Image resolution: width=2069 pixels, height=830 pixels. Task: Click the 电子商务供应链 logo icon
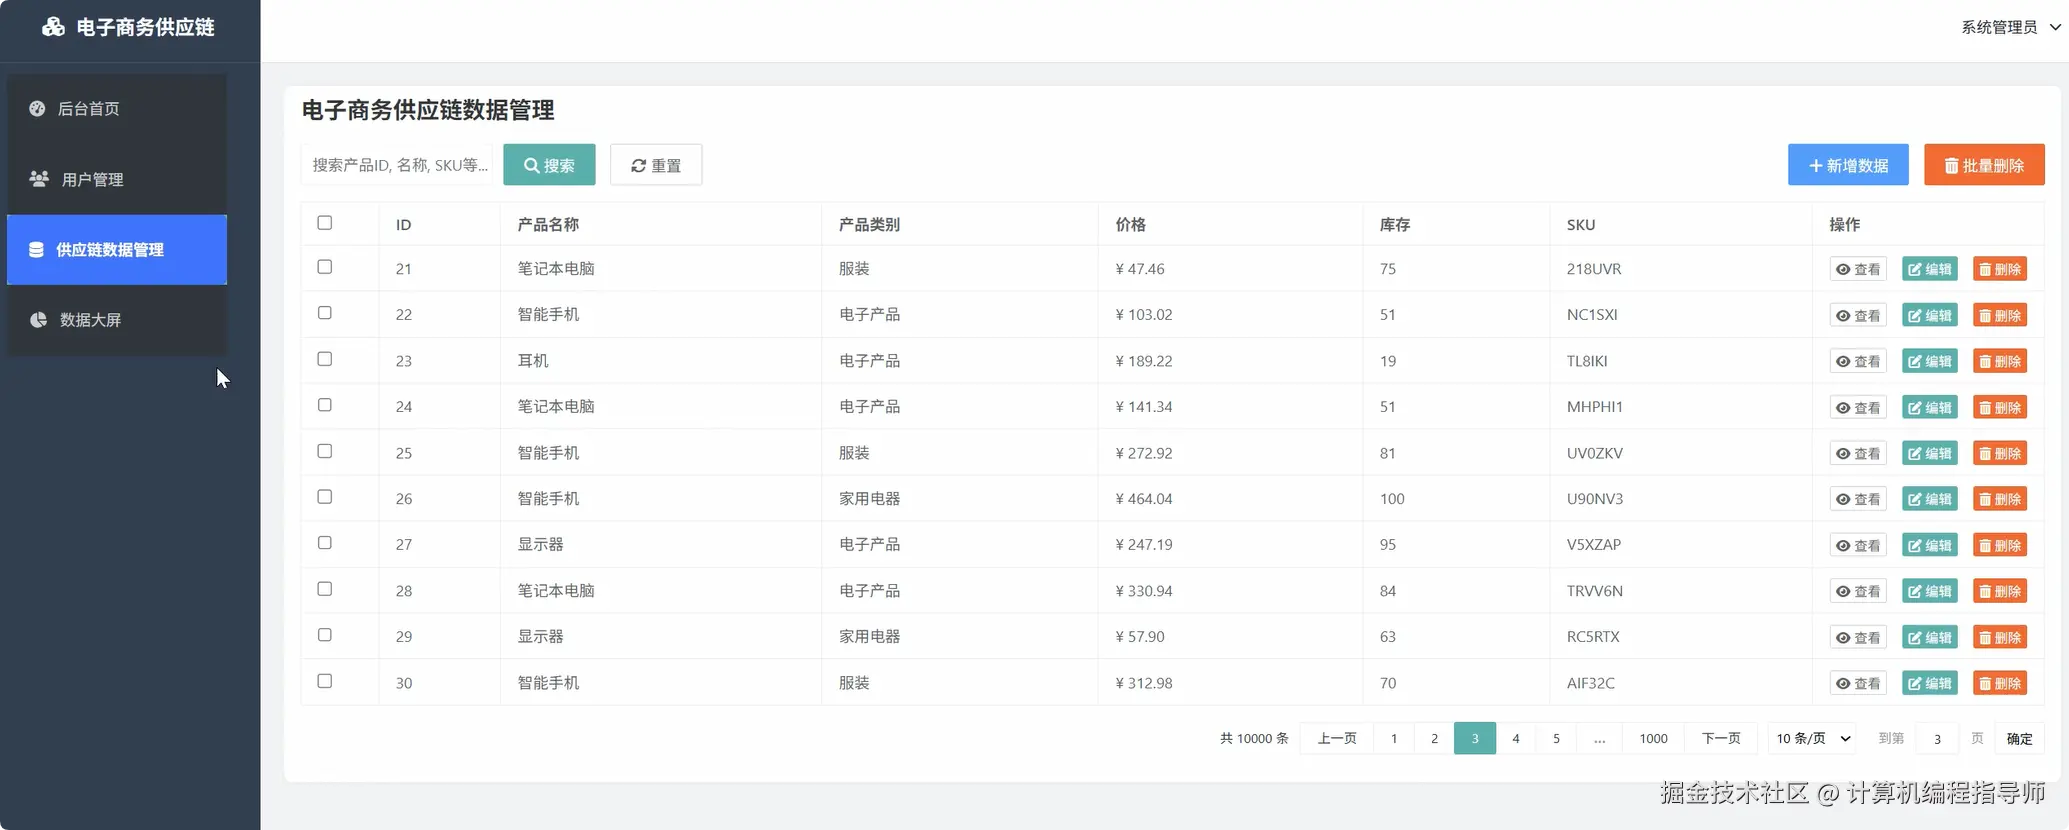coord(53,27)
